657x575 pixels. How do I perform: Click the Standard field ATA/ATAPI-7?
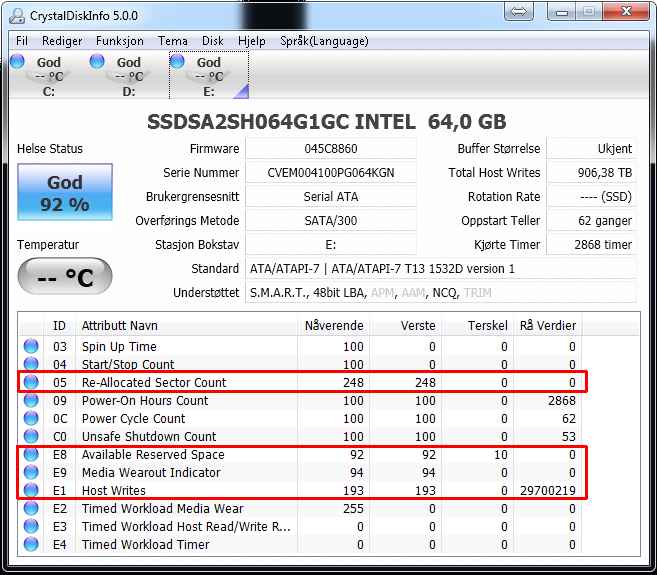[x=441, y=269]
